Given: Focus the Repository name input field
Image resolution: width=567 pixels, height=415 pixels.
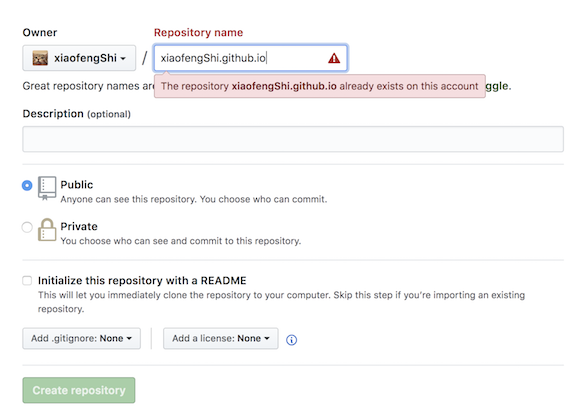Looking at the screenshot, I should coord(251,58).
